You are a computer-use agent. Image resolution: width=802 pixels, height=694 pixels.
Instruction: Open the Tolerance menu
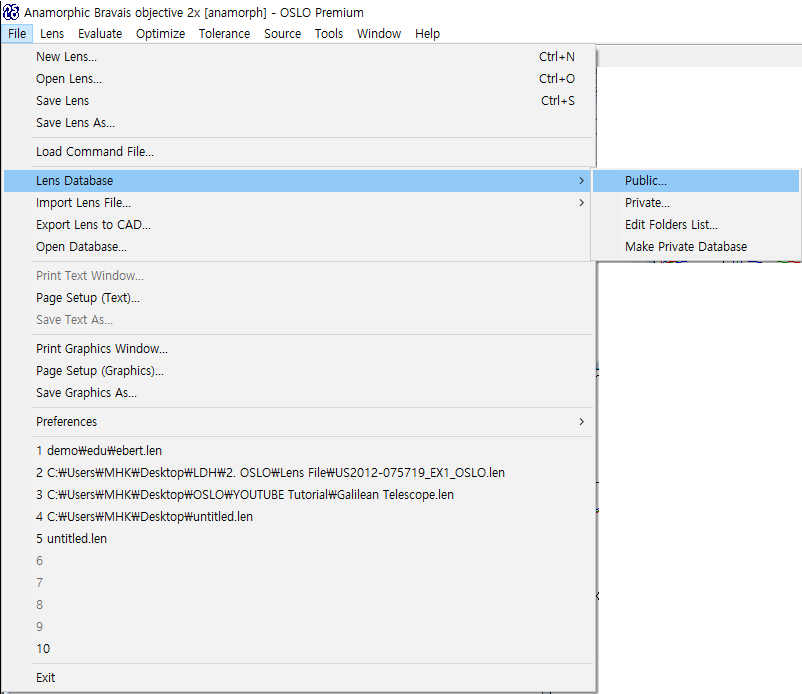click(224, 34)
